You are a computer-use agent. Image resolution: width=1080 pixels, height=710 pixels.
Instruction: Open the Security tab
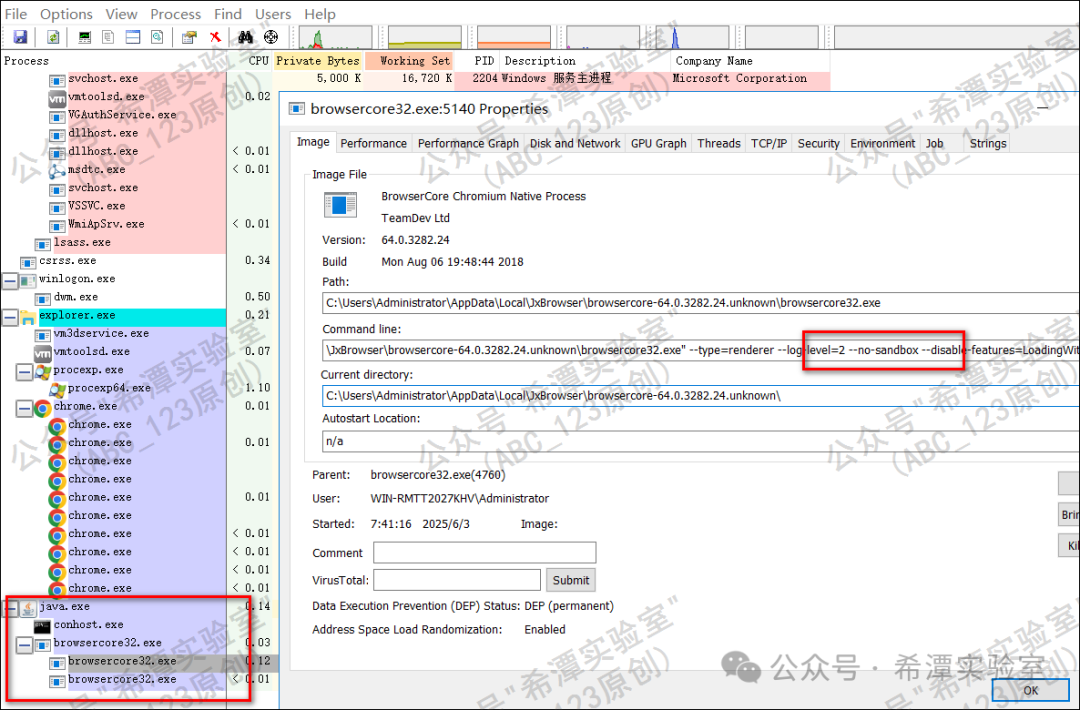(x=818, y=143)
